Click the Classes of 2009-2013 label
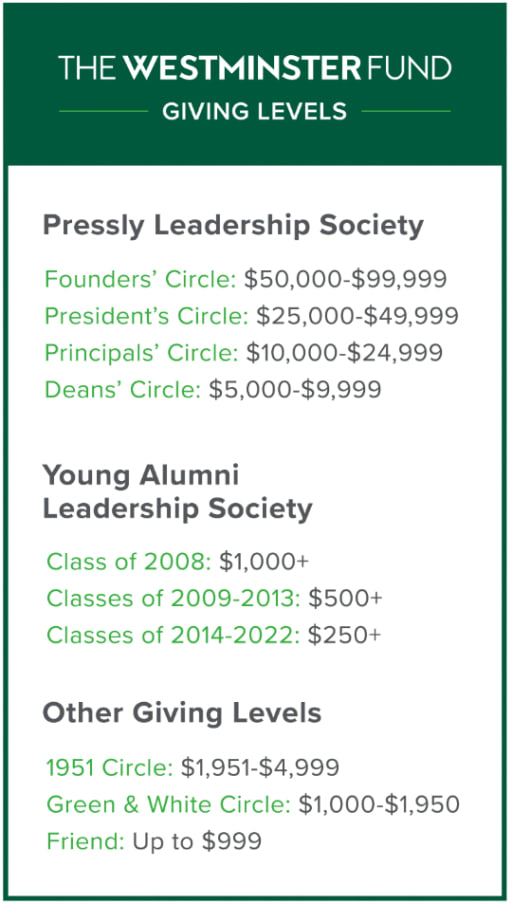Viewport: 512px width, 905px height. [174, 599]
